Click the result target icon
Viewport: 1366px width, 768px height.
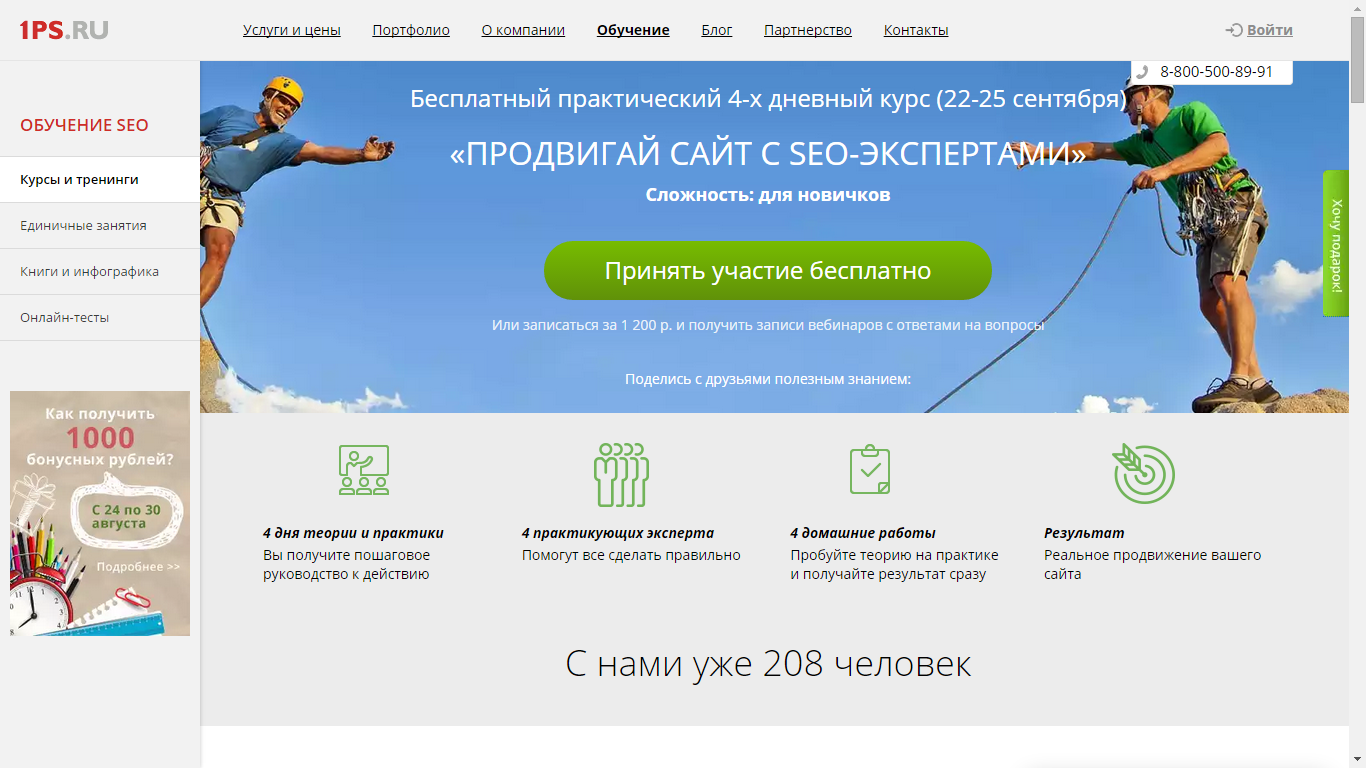click(1144, 473)
